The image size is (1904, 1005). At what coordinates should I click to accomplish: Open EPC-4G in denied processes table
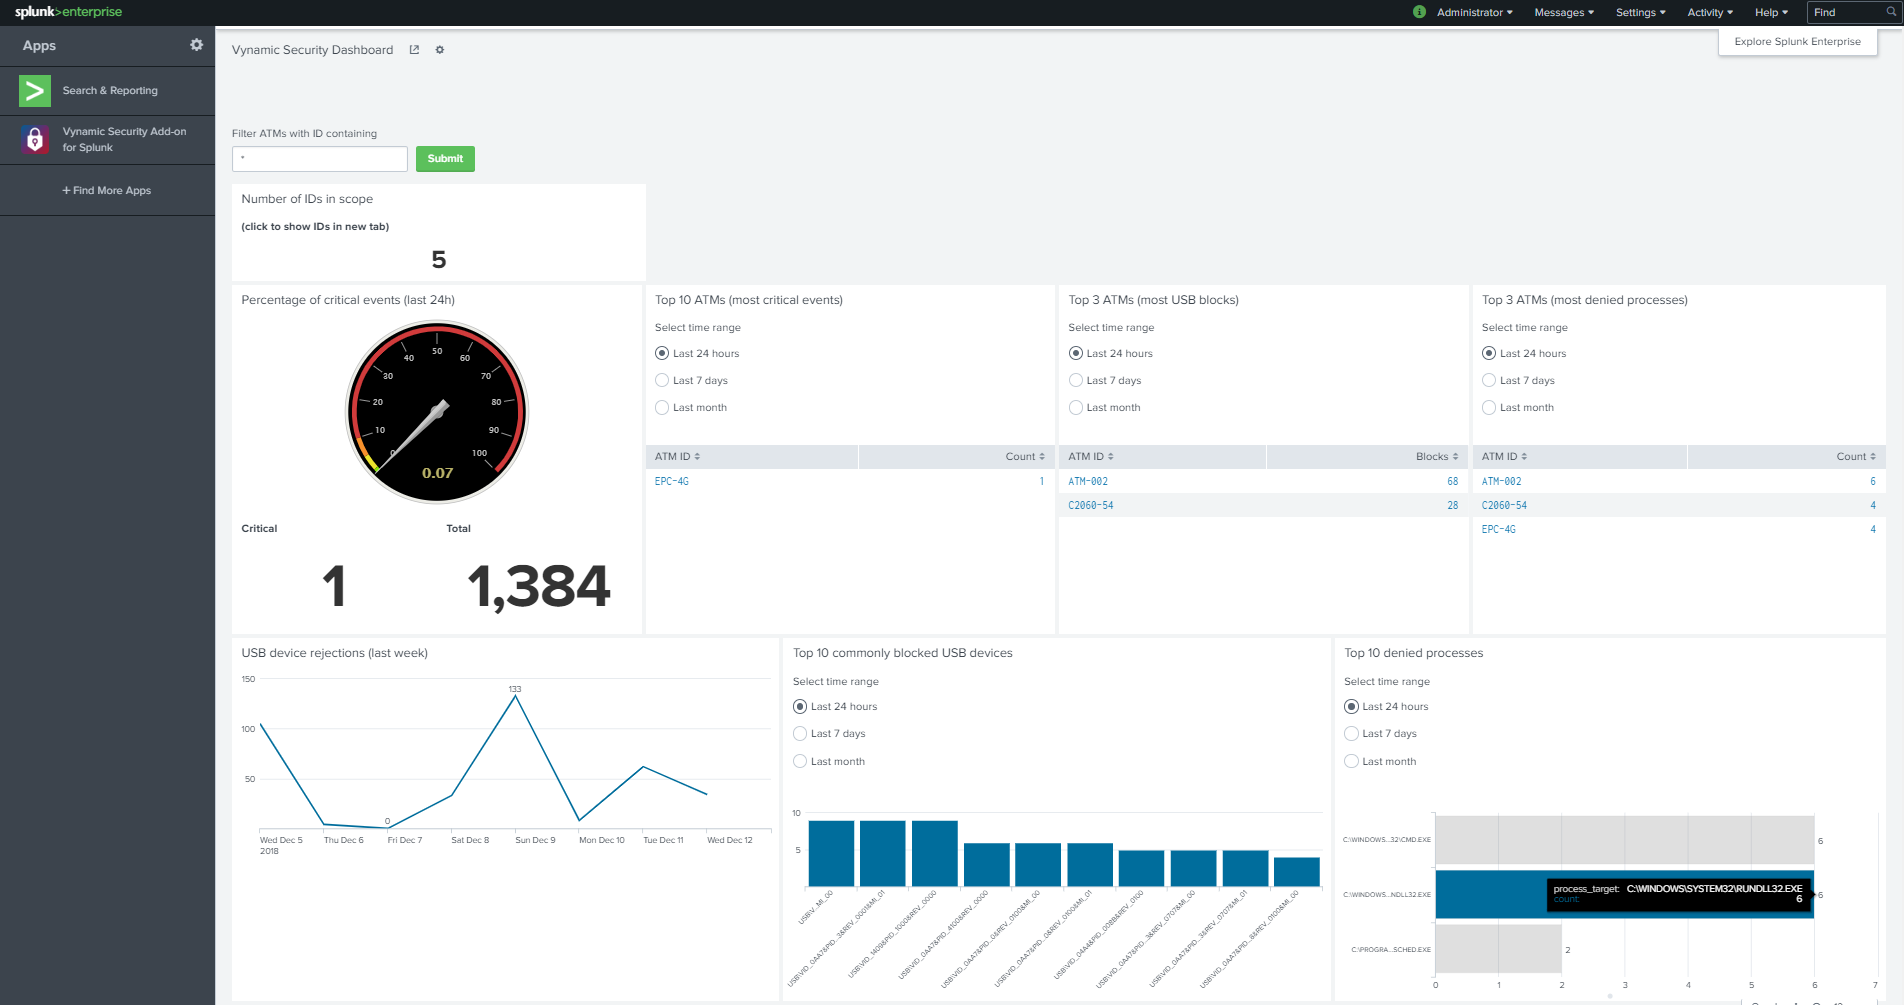tap(1498, 529)
